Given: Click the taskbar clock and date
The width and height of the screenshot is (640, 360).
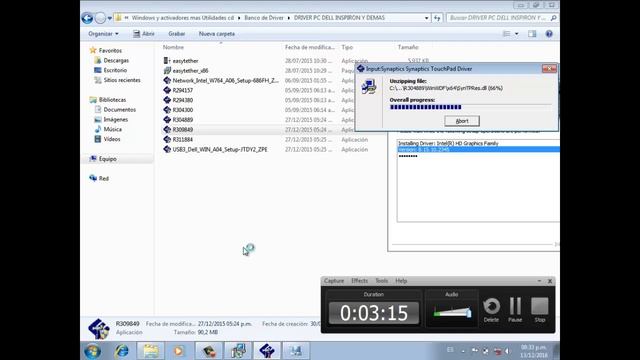Looking at the screenshot, I should tap(533, 351).
